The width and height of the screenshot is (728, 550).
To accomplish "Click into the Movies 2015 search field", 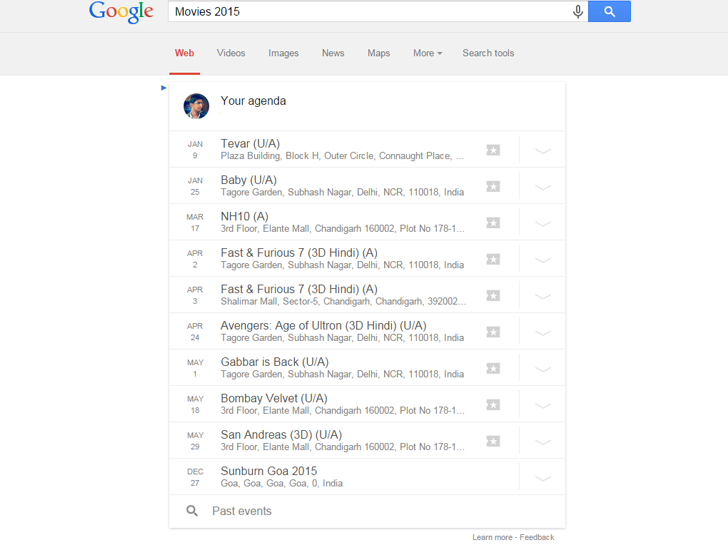I will pos(369,12).
